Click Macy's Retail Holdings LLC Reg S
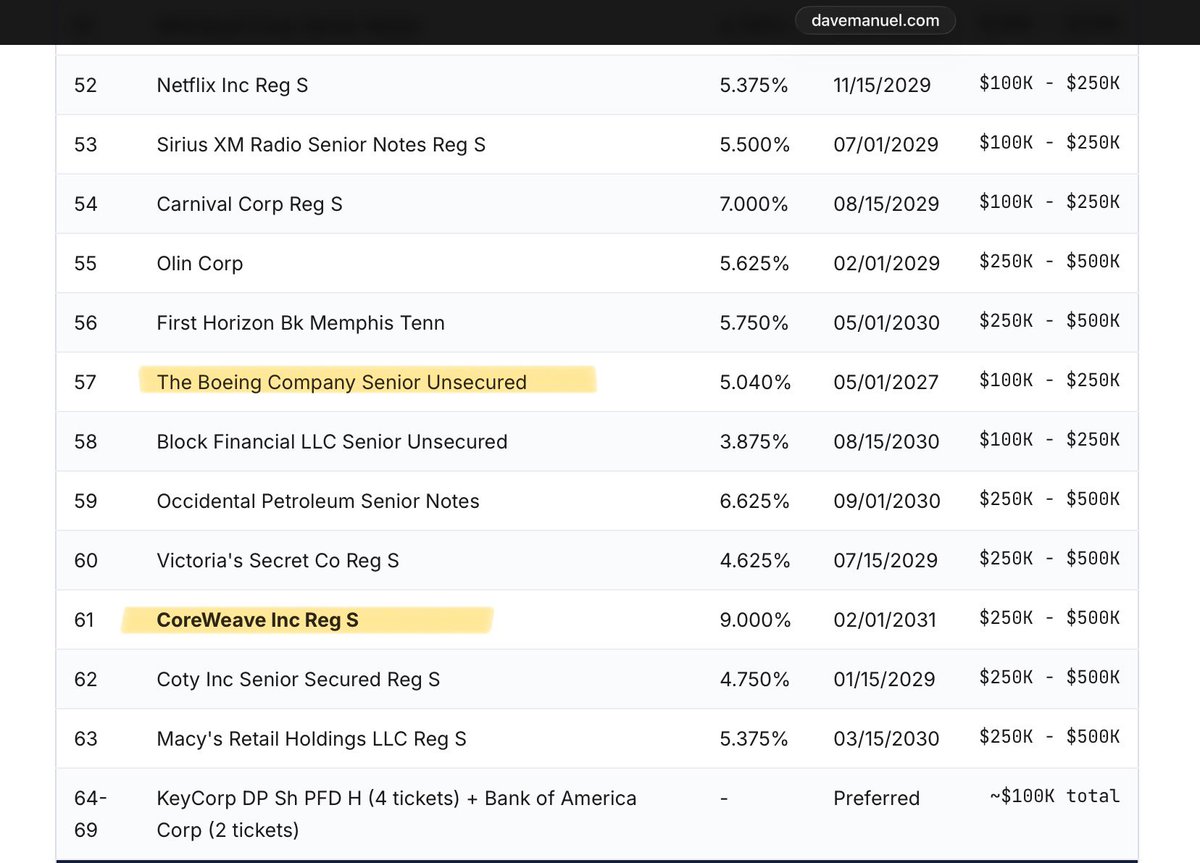Viewport: 1200px width, 863px height. point(311,739)
